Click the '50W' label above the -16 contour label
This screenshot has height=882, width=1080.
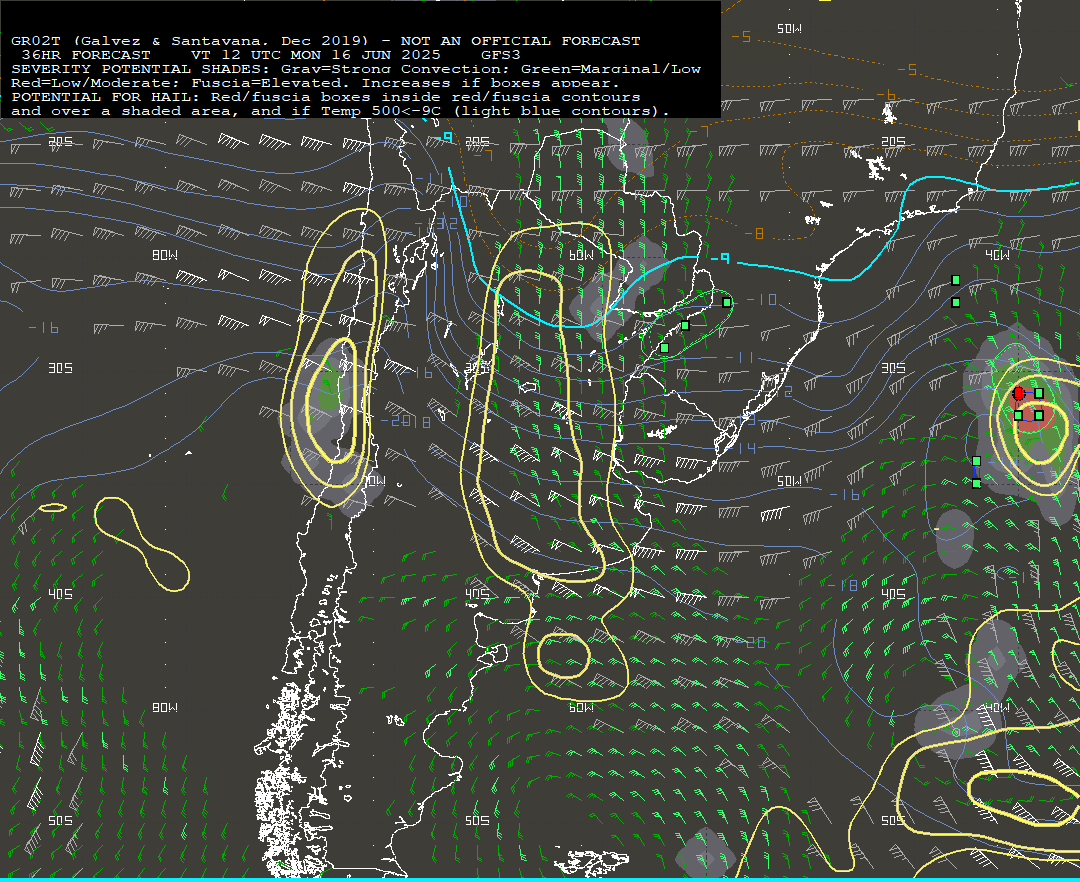pos(789,481)
